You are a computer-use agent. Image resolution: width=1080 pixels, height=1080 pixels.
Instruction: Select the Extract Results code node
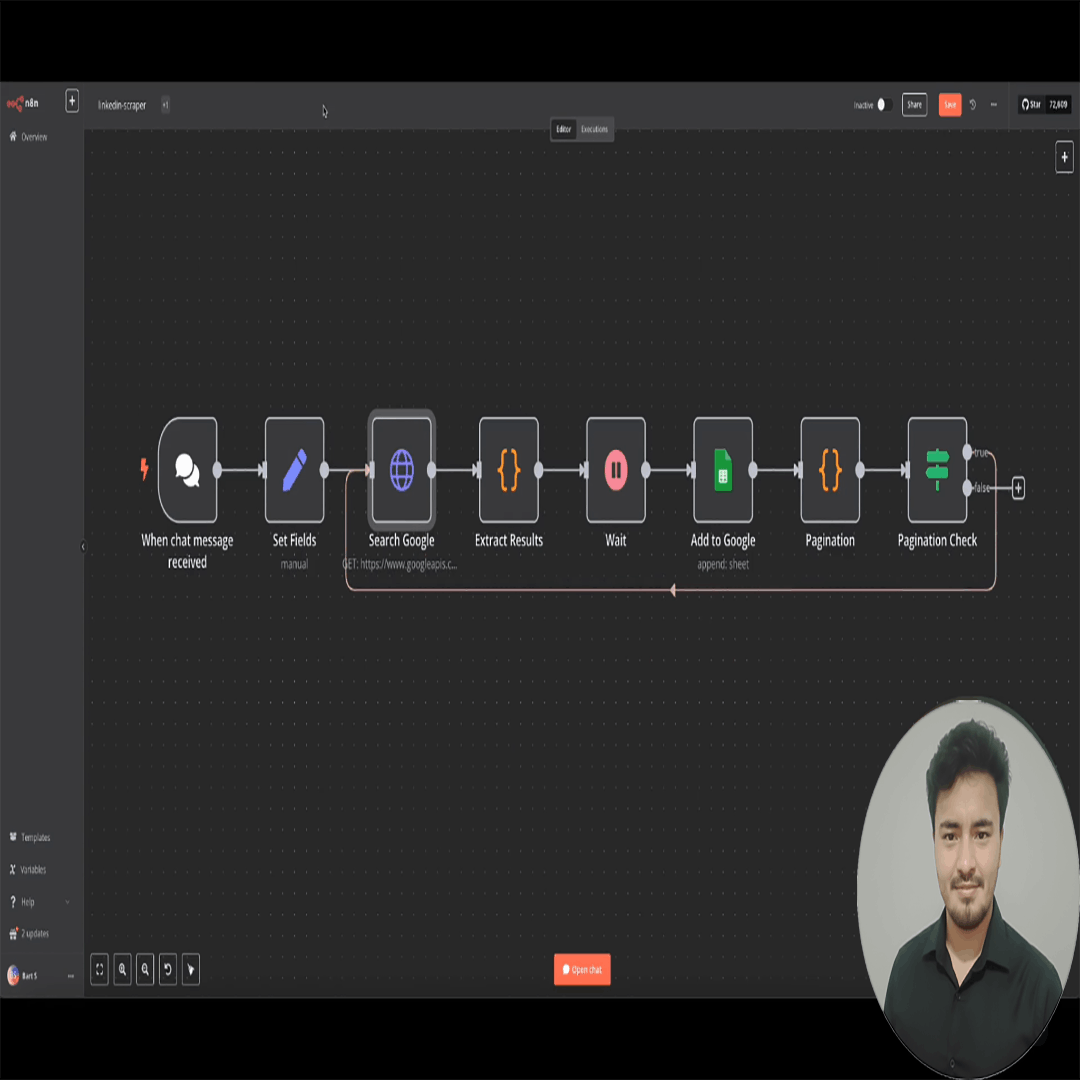click(x=508, y=470)
